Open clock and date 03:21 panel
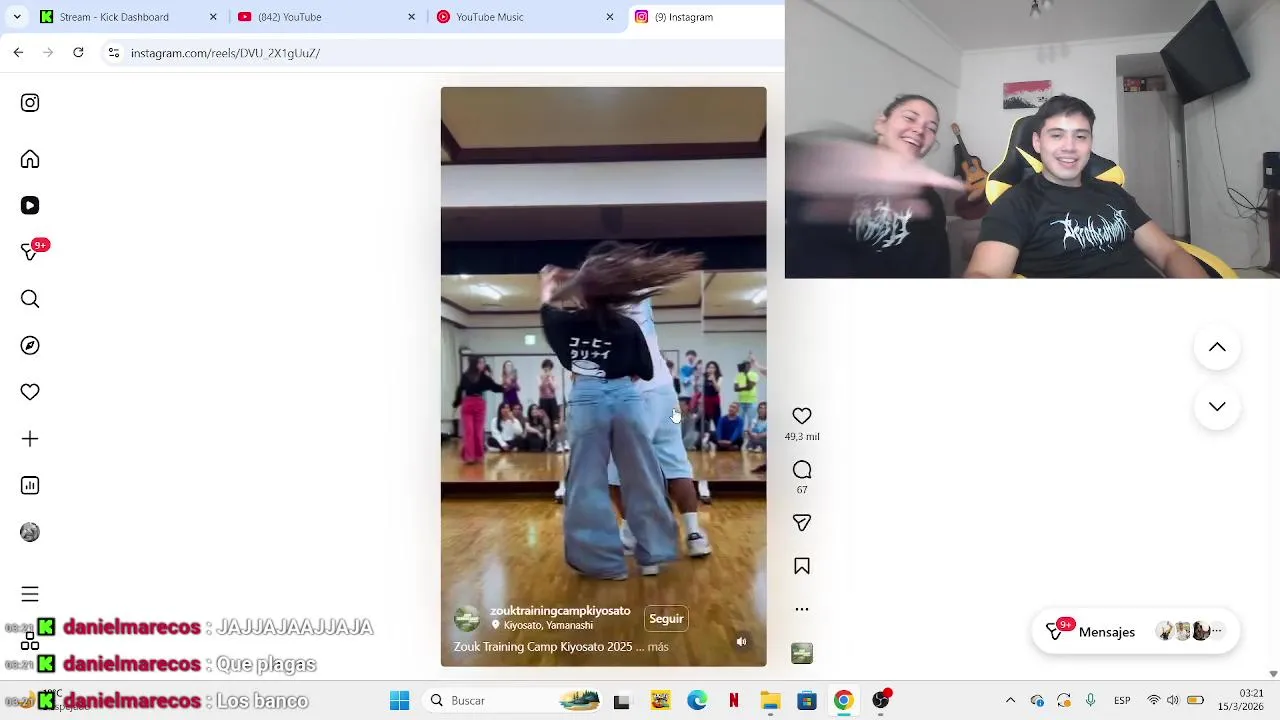Viewport: 1280px width, 720px height. point(1240,701)
